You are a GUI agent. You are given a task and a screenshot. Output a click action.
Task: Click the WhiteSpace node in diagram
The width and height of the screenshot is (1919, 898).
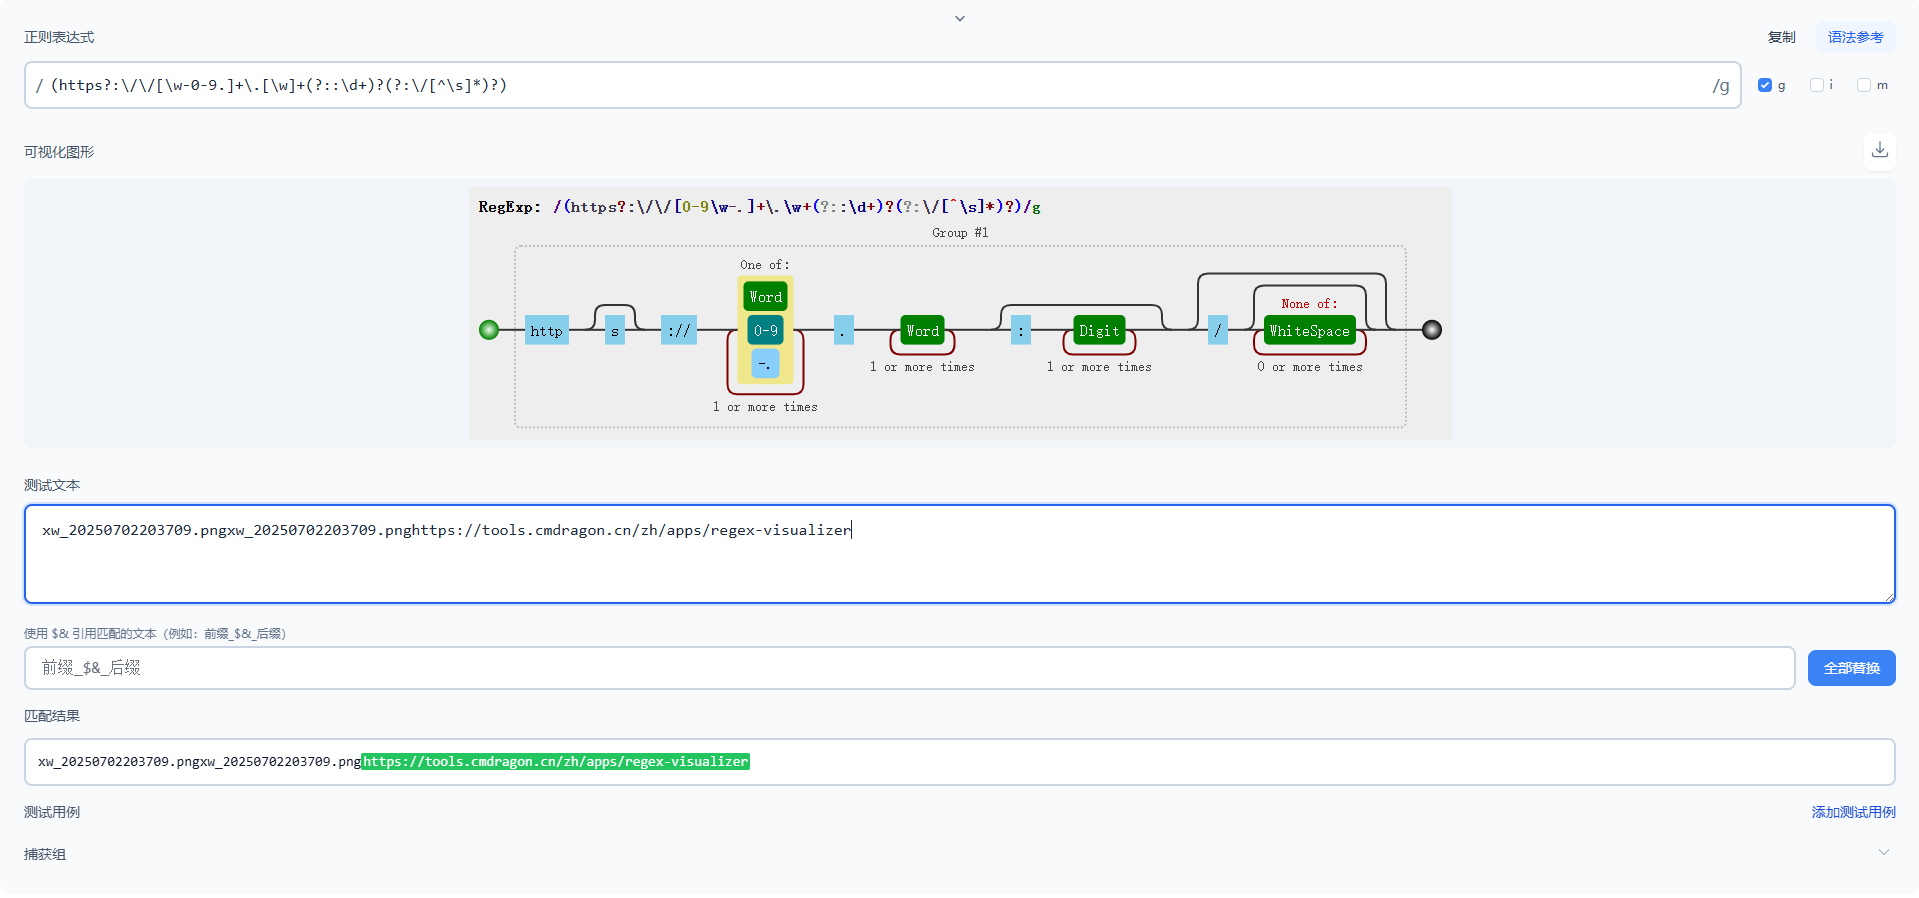[1309, 331]
